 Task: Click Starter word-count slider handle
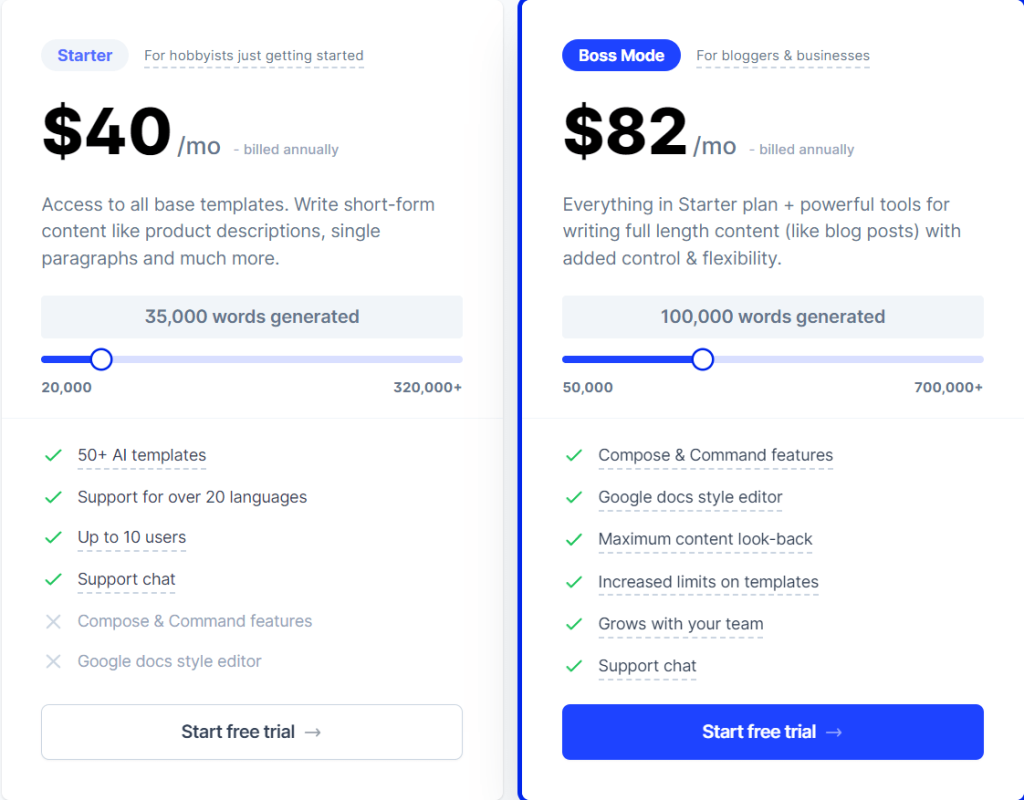pyautogui.click(x=101, y=359)
